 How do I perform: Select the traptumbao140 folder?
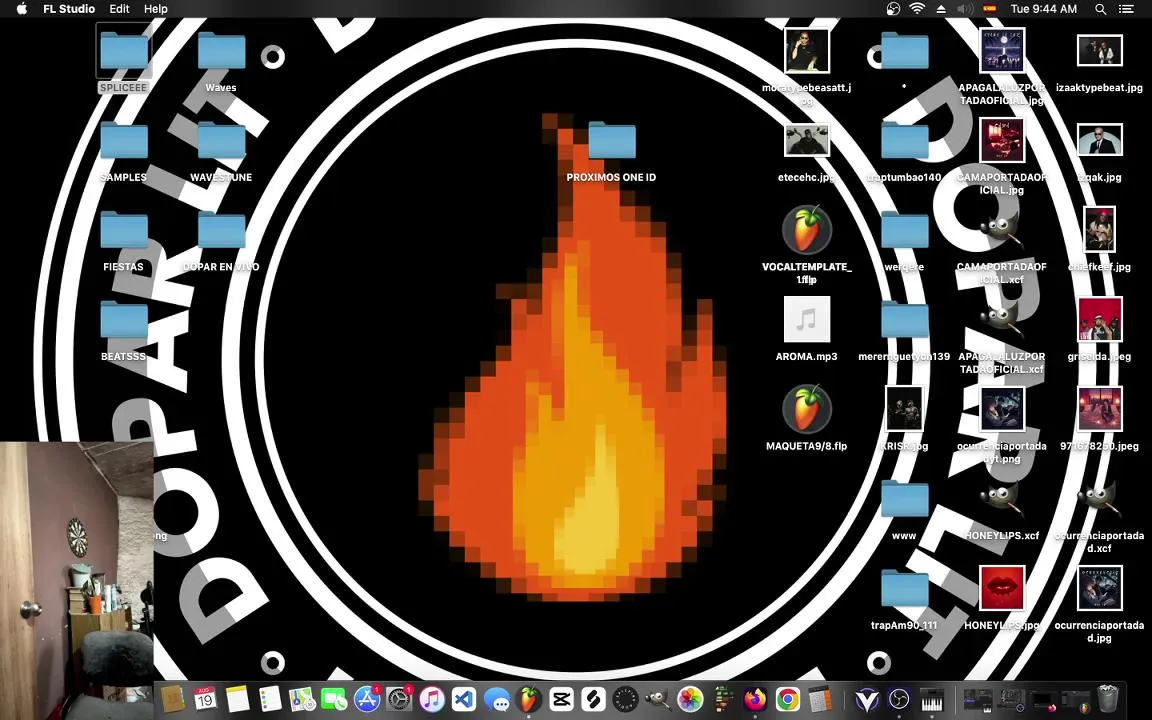pyautogui.click(x=904, y=140)
